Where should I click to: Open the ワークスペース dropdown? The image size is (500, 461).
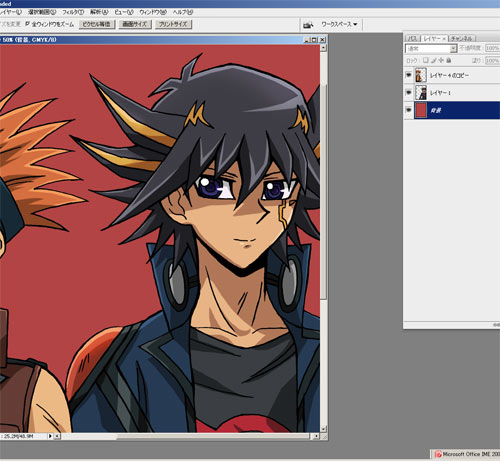click(x=339, y=24)
